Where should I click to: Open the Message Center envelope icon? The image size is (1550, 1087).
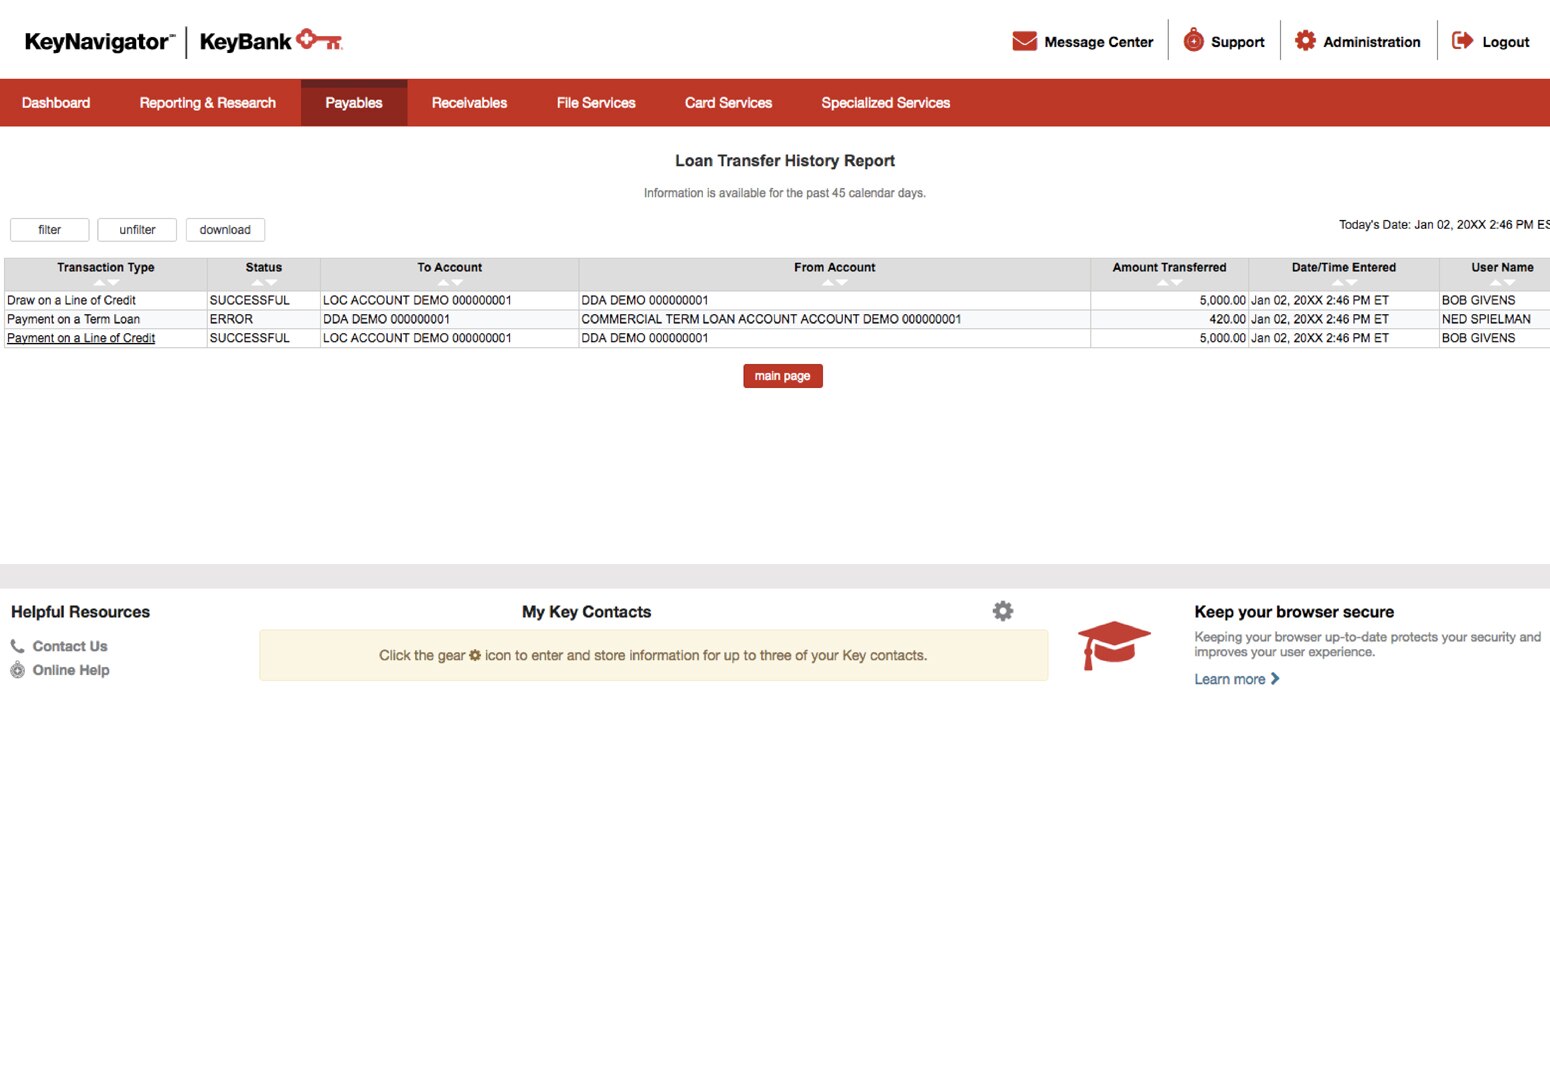[x=1024, y=41]
